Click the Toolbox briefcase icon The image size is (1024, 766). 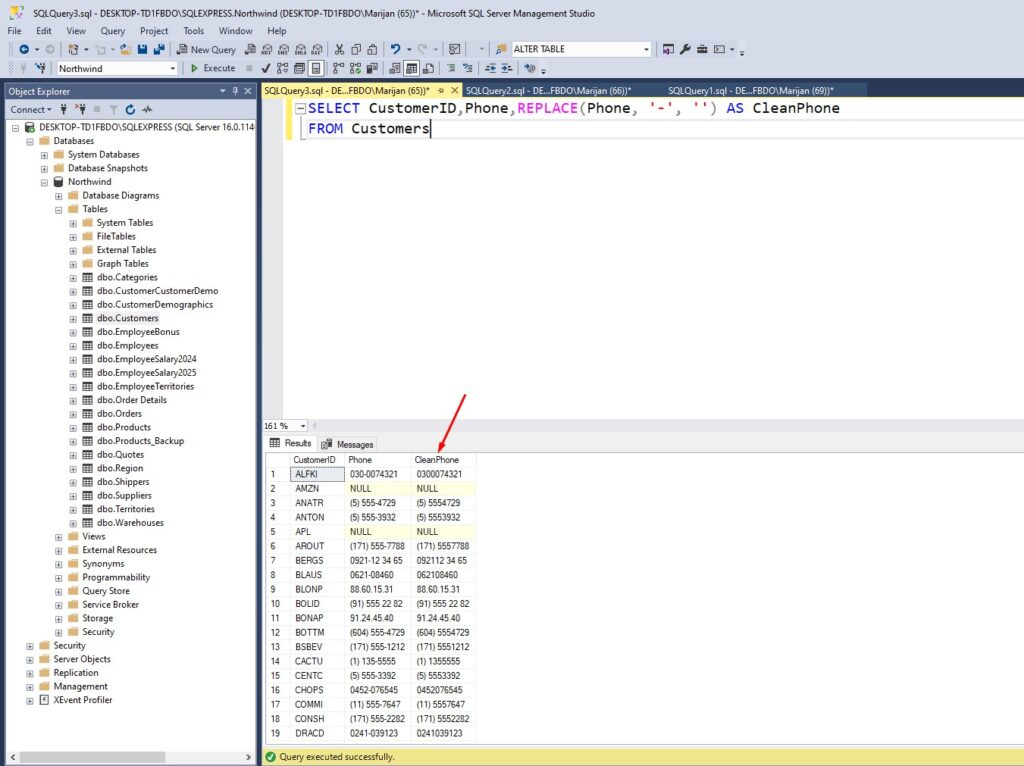[x=702, y=49]
